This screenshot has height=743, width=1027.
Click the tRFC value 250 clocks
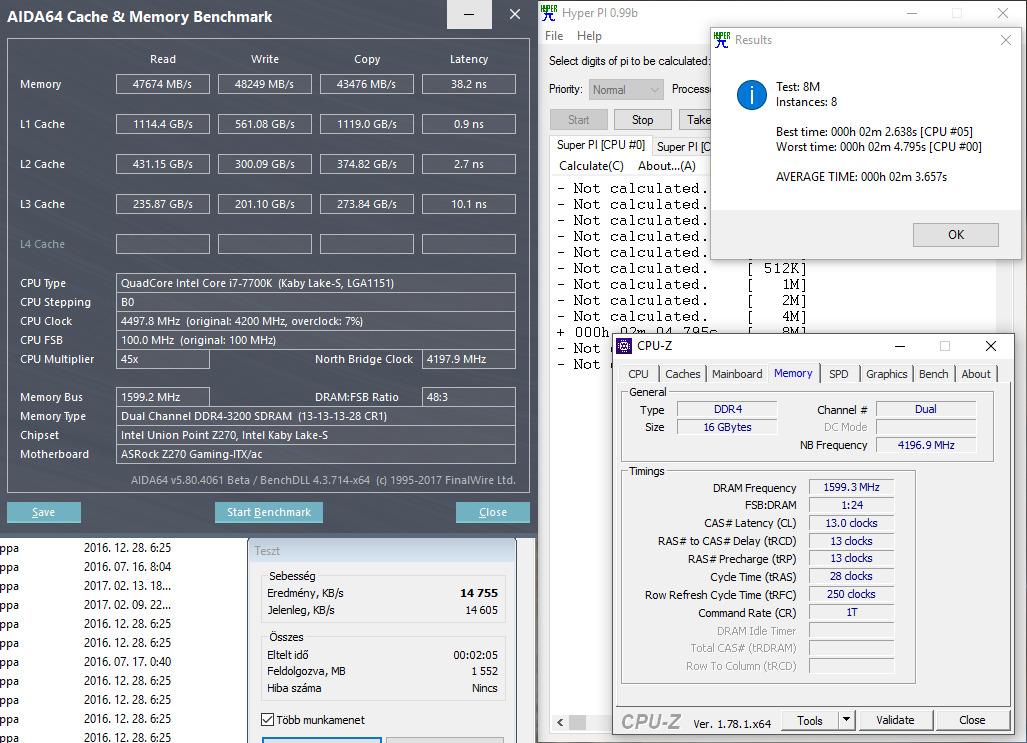click(x=851, y=594)
